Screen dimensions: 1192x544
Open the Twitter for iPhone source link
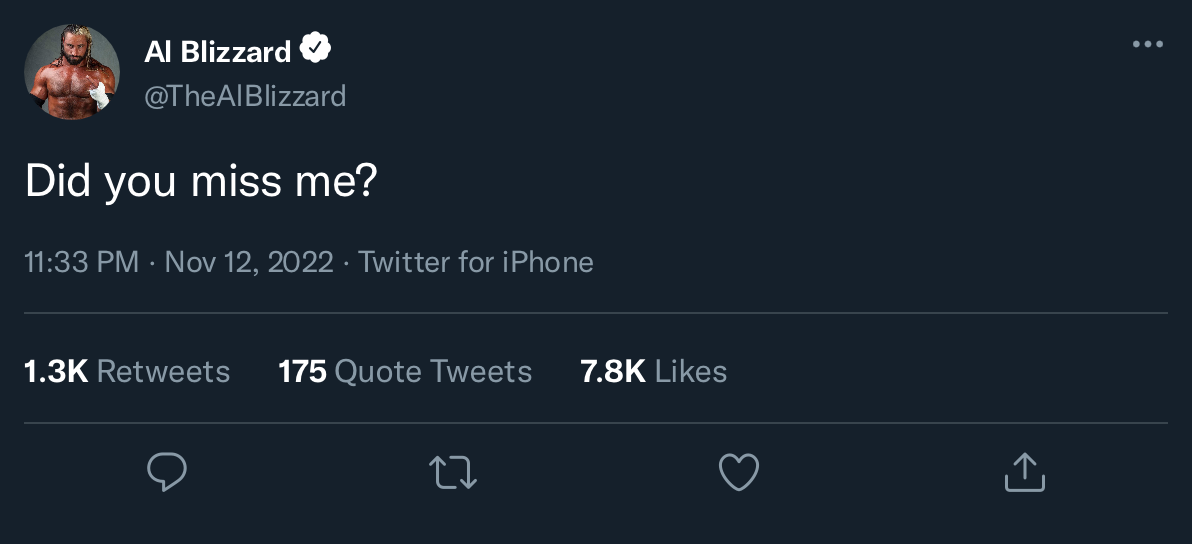pos(476,262)
